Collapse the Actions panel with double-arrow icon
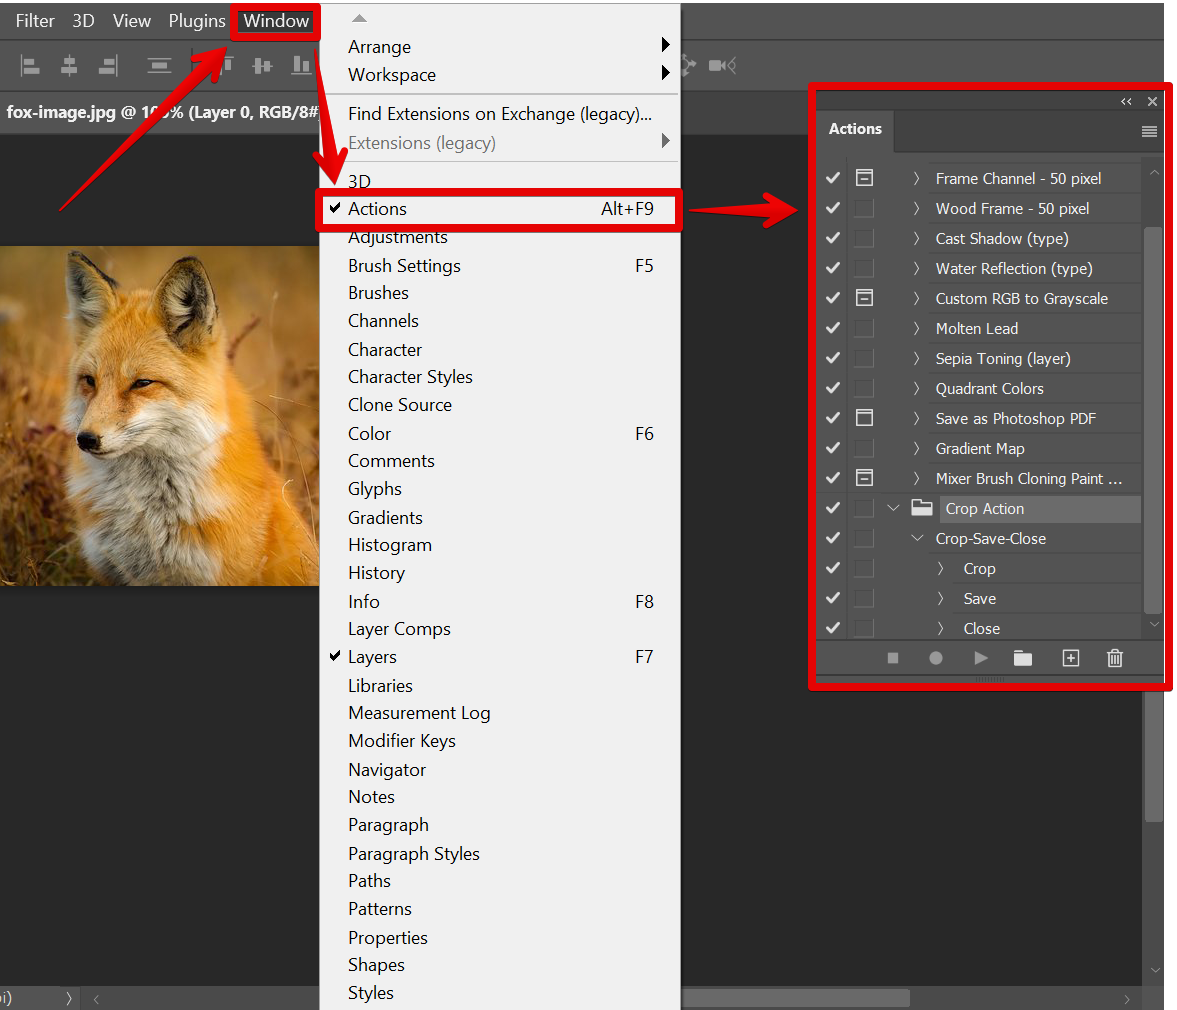 tap(1126, 101)
